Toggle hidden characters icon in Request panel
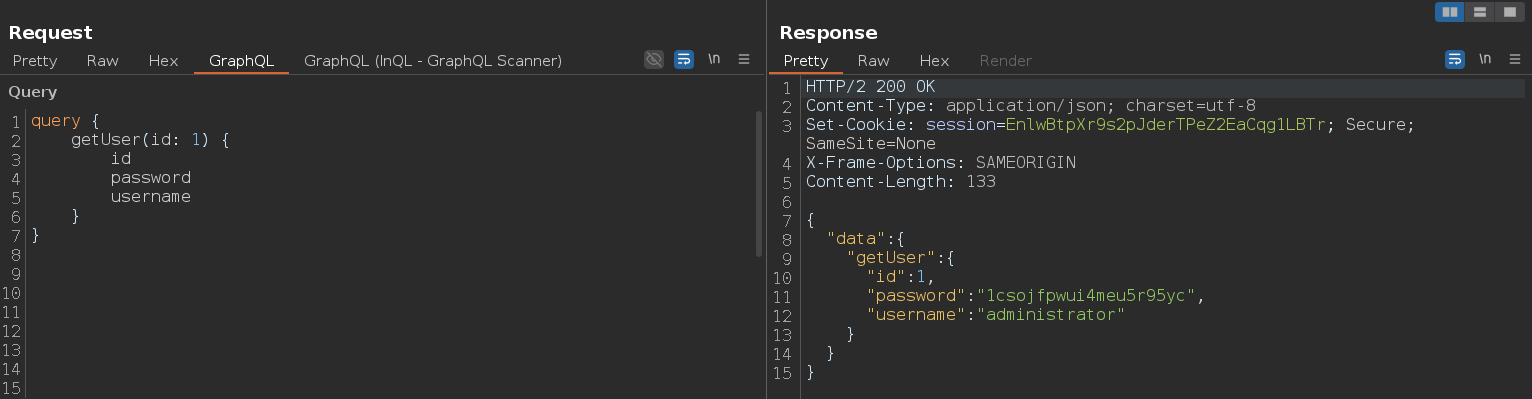The height and width of the screenshot is (399, 1532). pyautogui.click(x=654, y=60)
